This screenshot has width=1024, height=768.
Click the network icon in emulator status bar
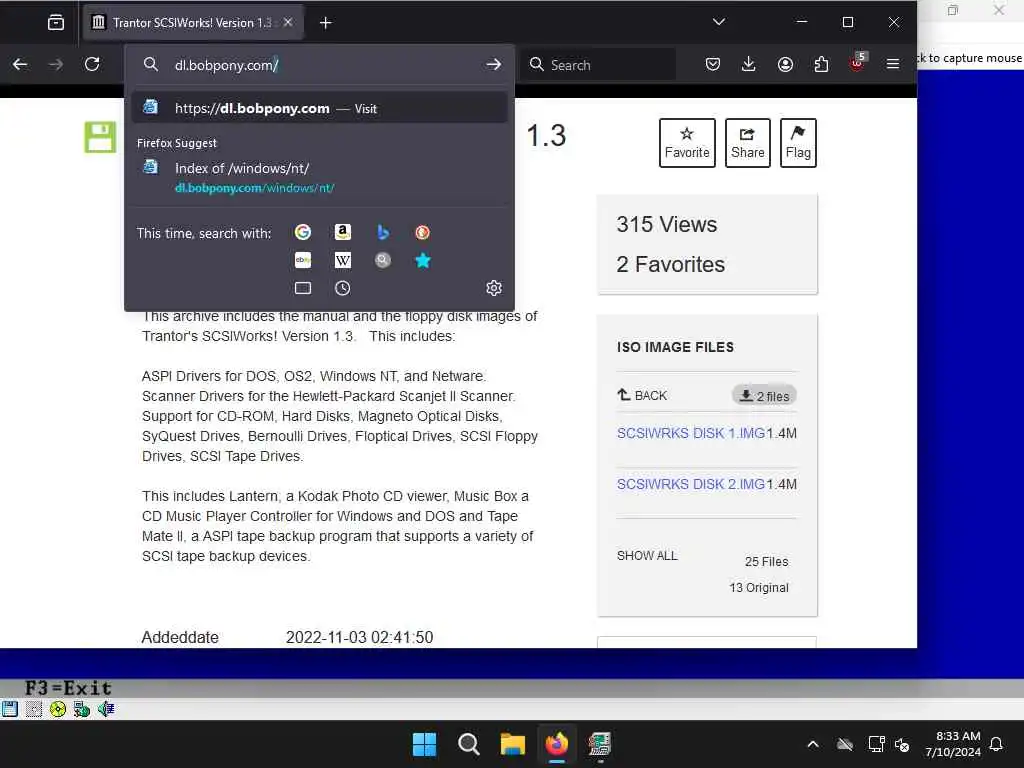click(x=82, y=709)
